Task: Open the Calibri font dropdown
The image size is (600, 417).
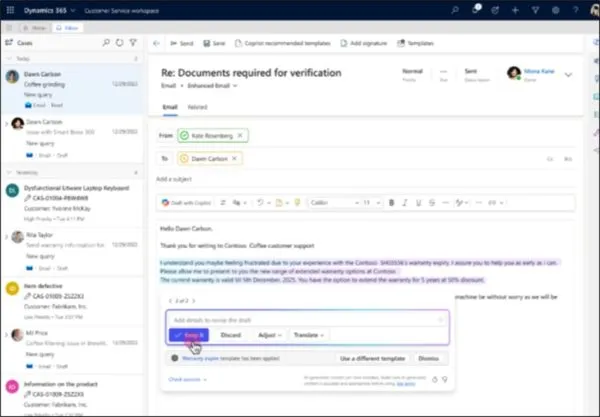Action: pos(335,203)
